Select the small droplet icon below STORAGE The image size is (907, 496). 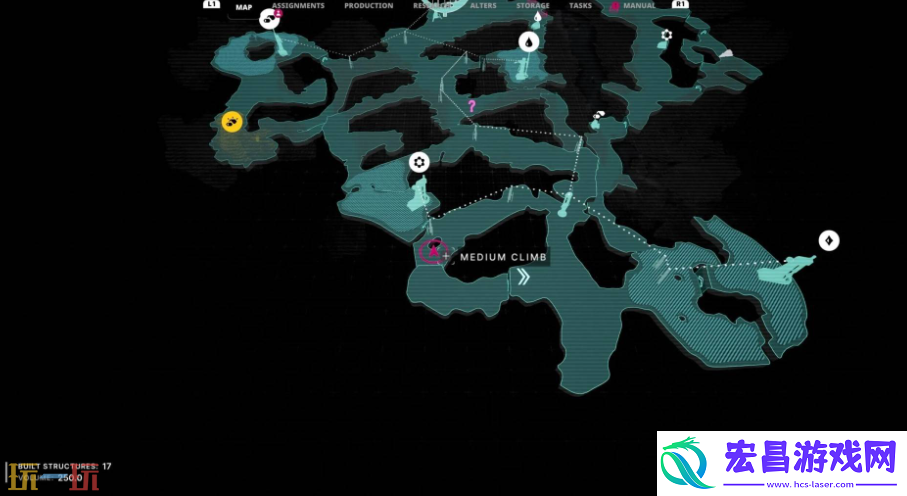(x=537, y=17)
